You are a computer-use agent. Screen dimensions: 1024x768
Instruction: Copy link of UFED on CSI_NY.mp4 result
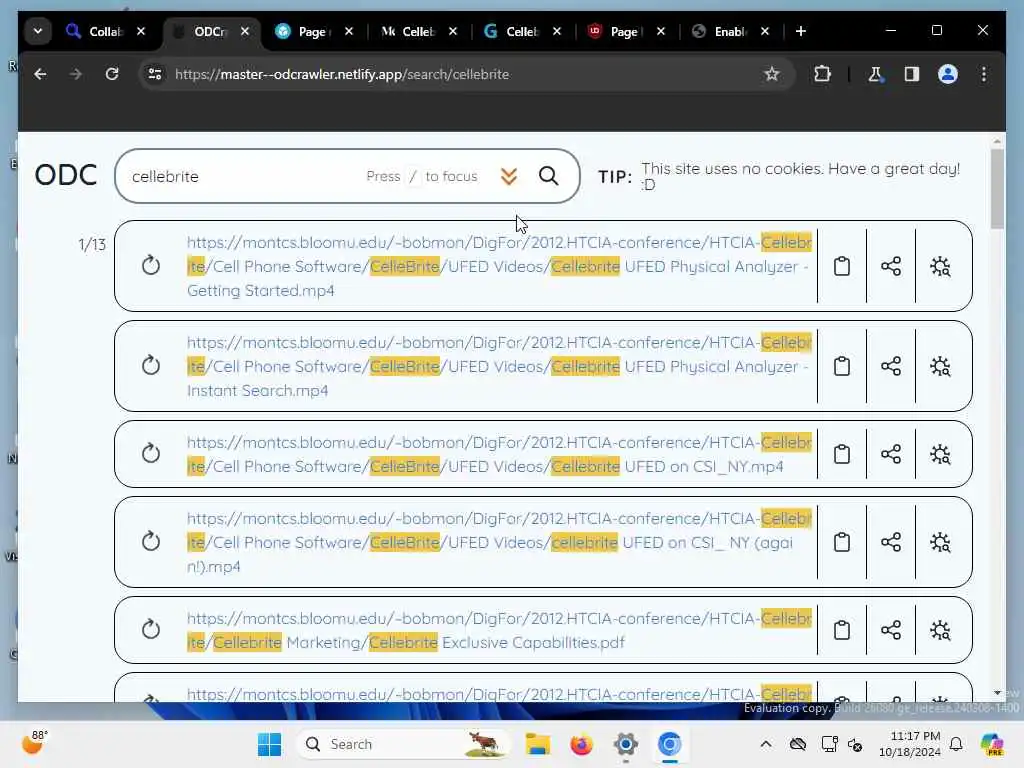click(x=842, y=454)
